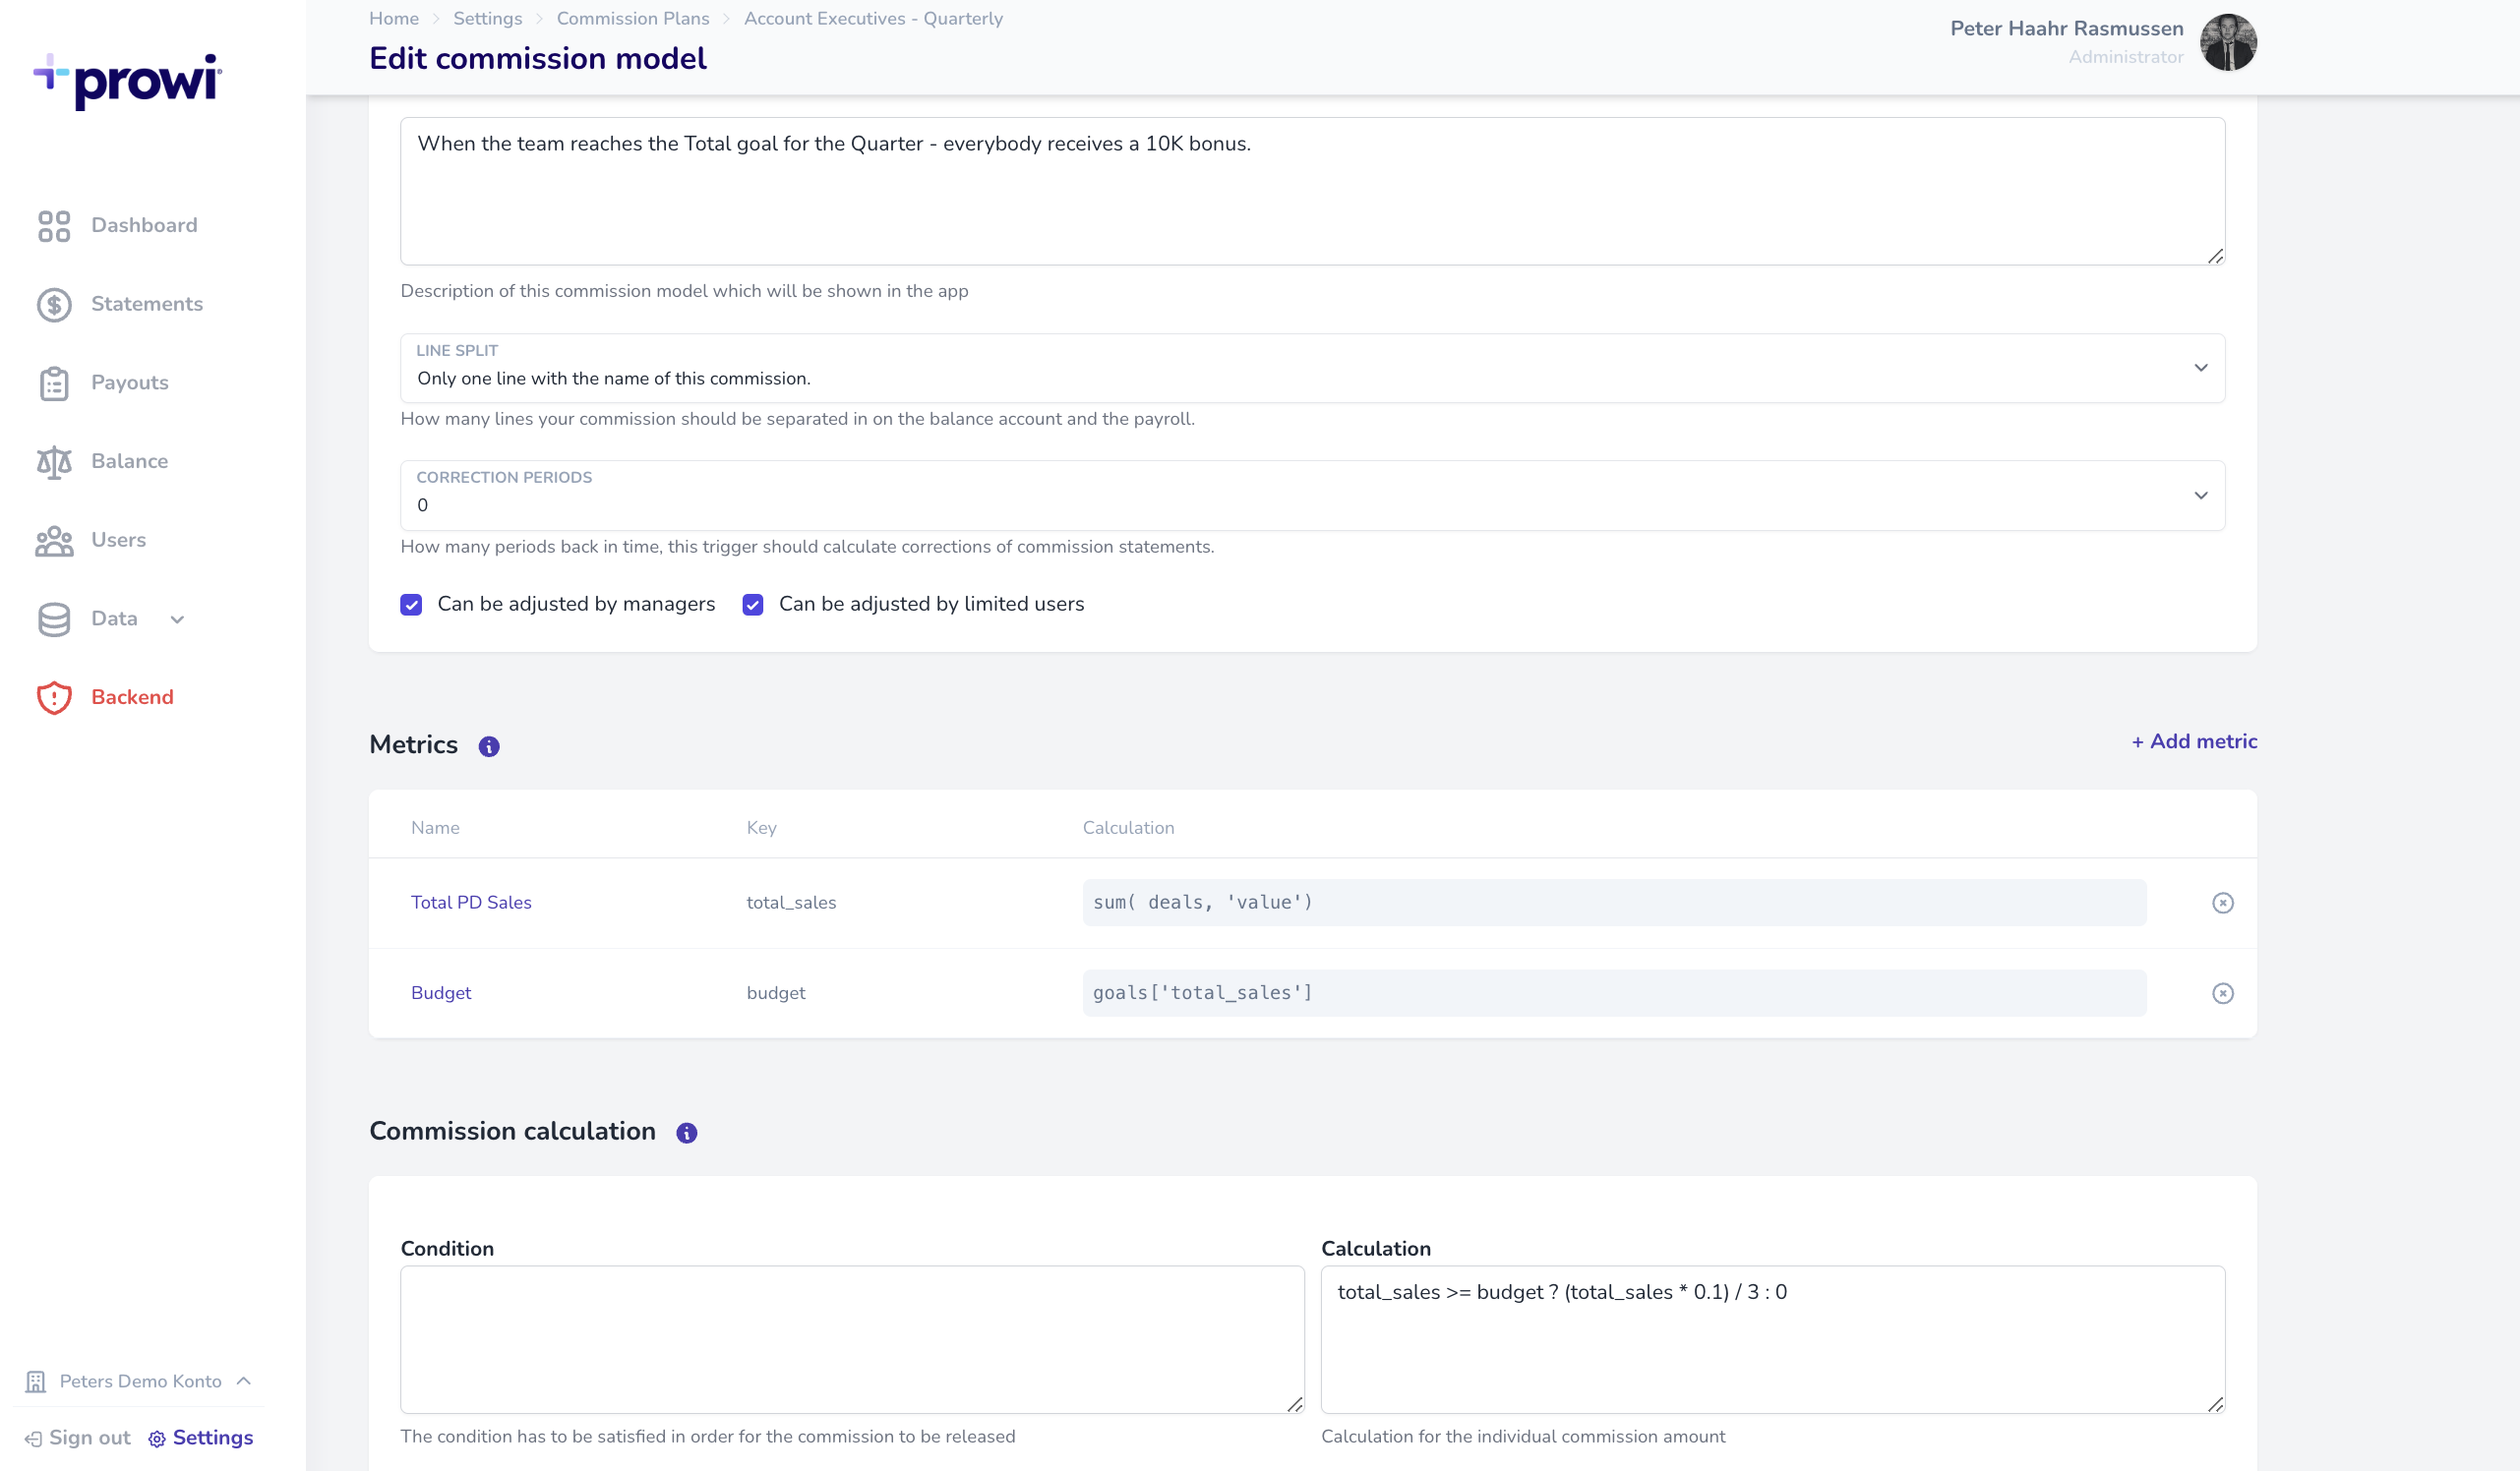The height and width of the screenshot is (1471, 2520).
Task: Click the Backend shield icon
Action: [x=54, y=698]
